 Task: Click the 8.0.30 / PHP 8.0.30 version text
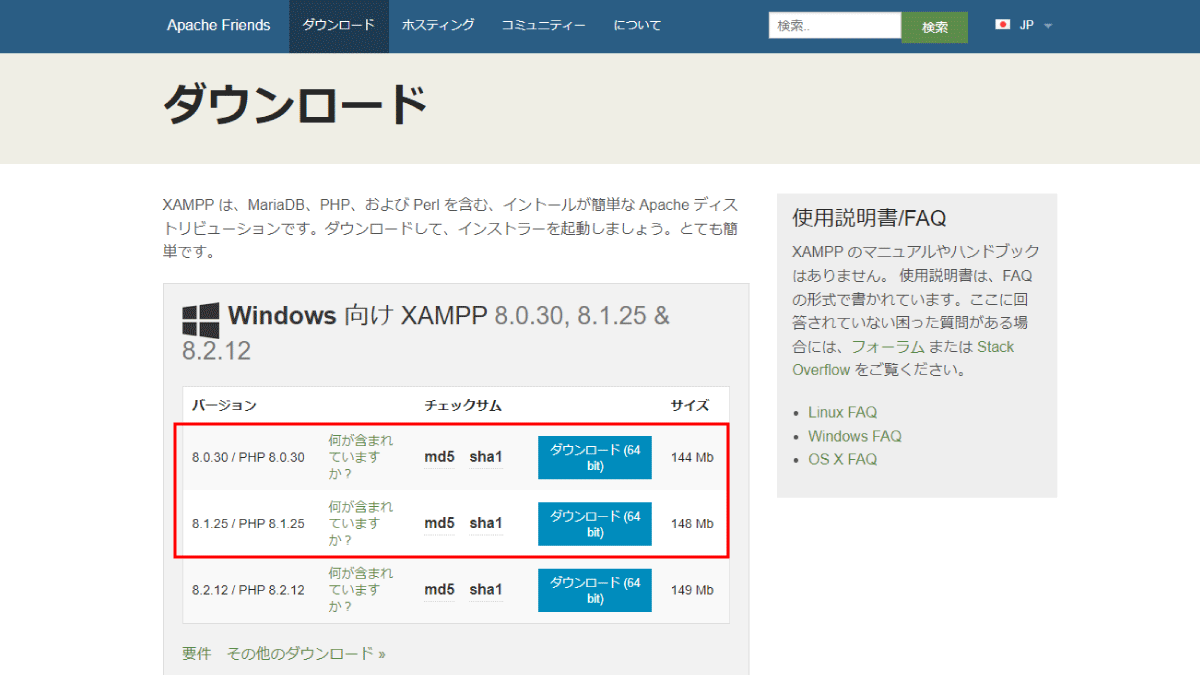(248, 458)
